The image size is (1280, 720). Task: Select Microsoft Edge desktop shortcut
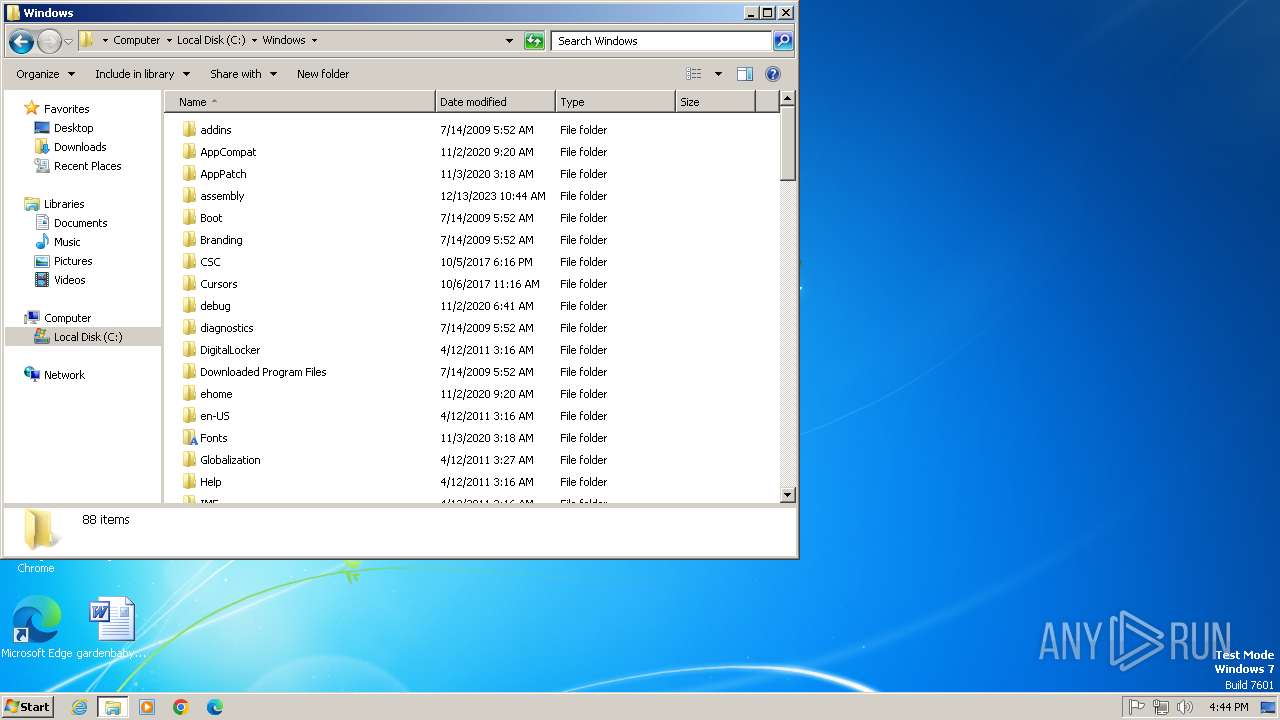tap(36, 629)
